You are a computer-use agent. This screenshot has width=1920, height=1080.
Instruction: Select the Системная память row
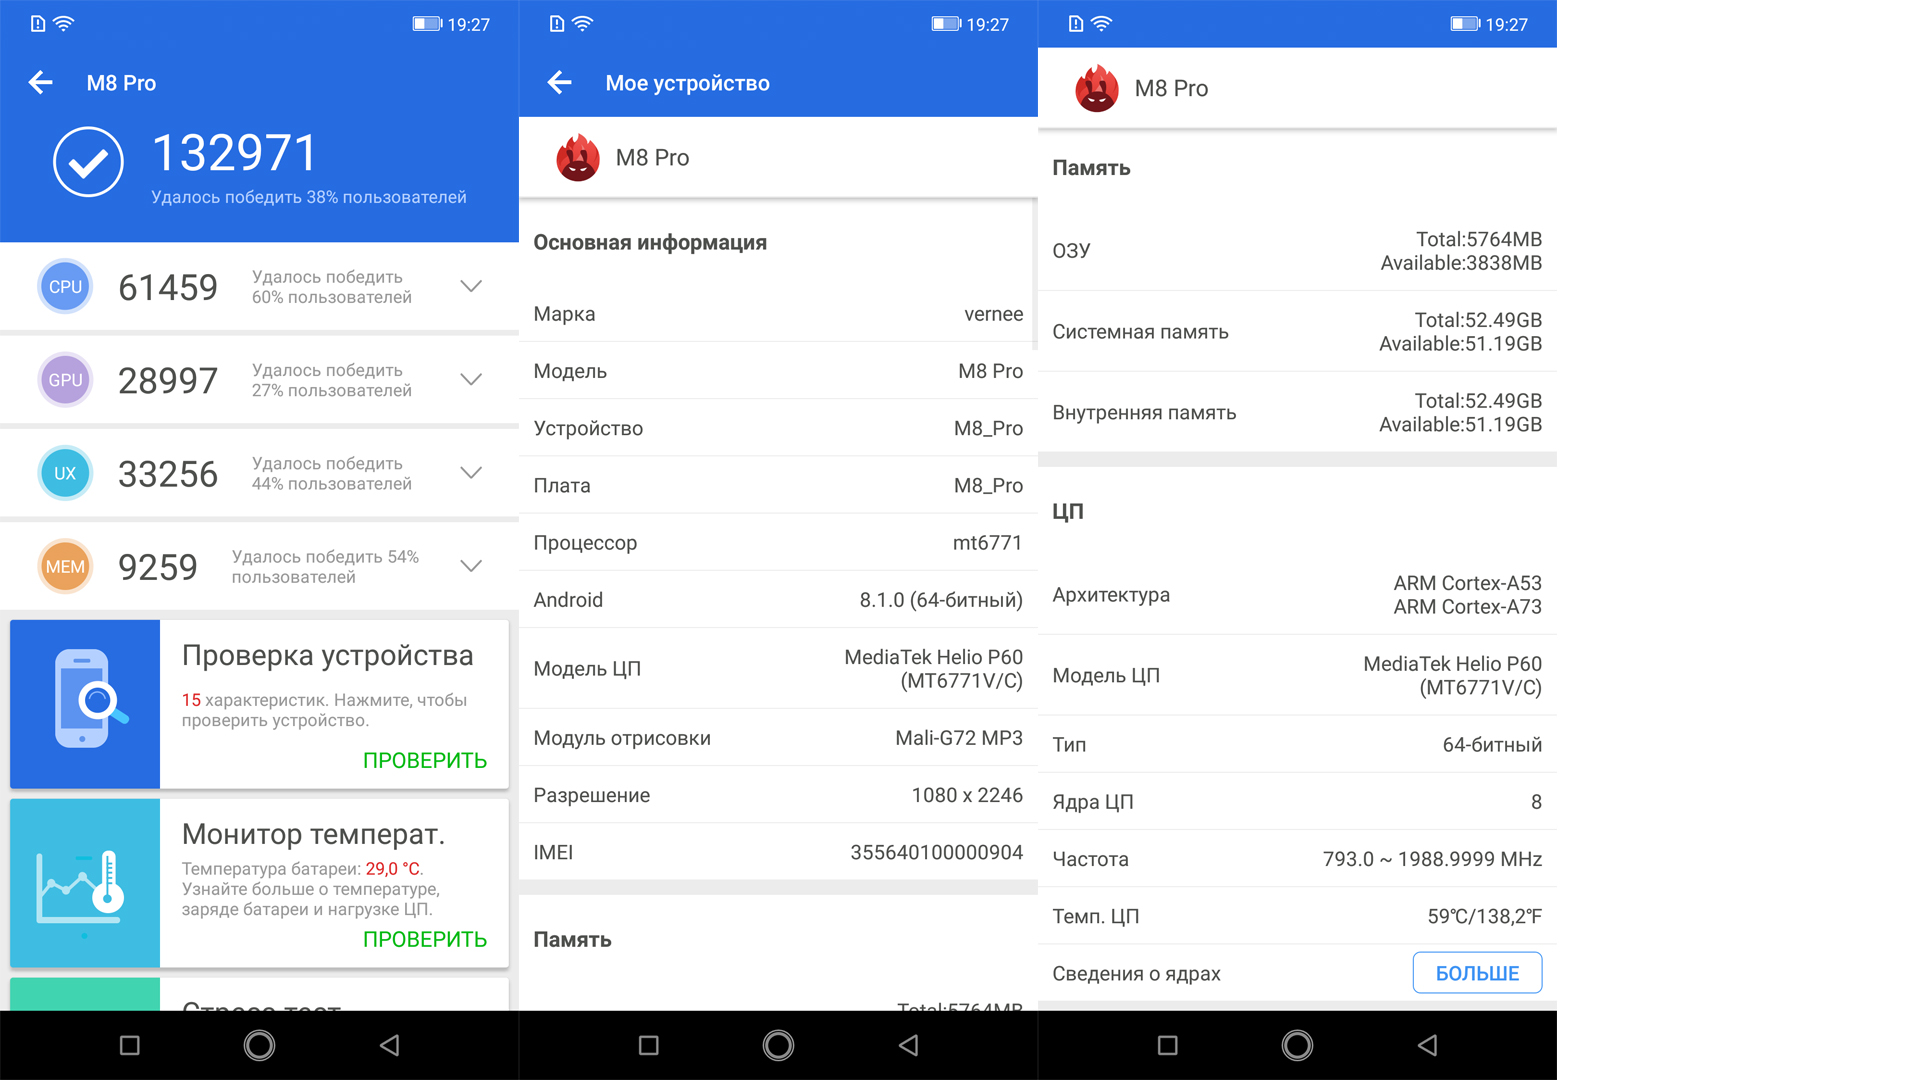(1297, 331)
